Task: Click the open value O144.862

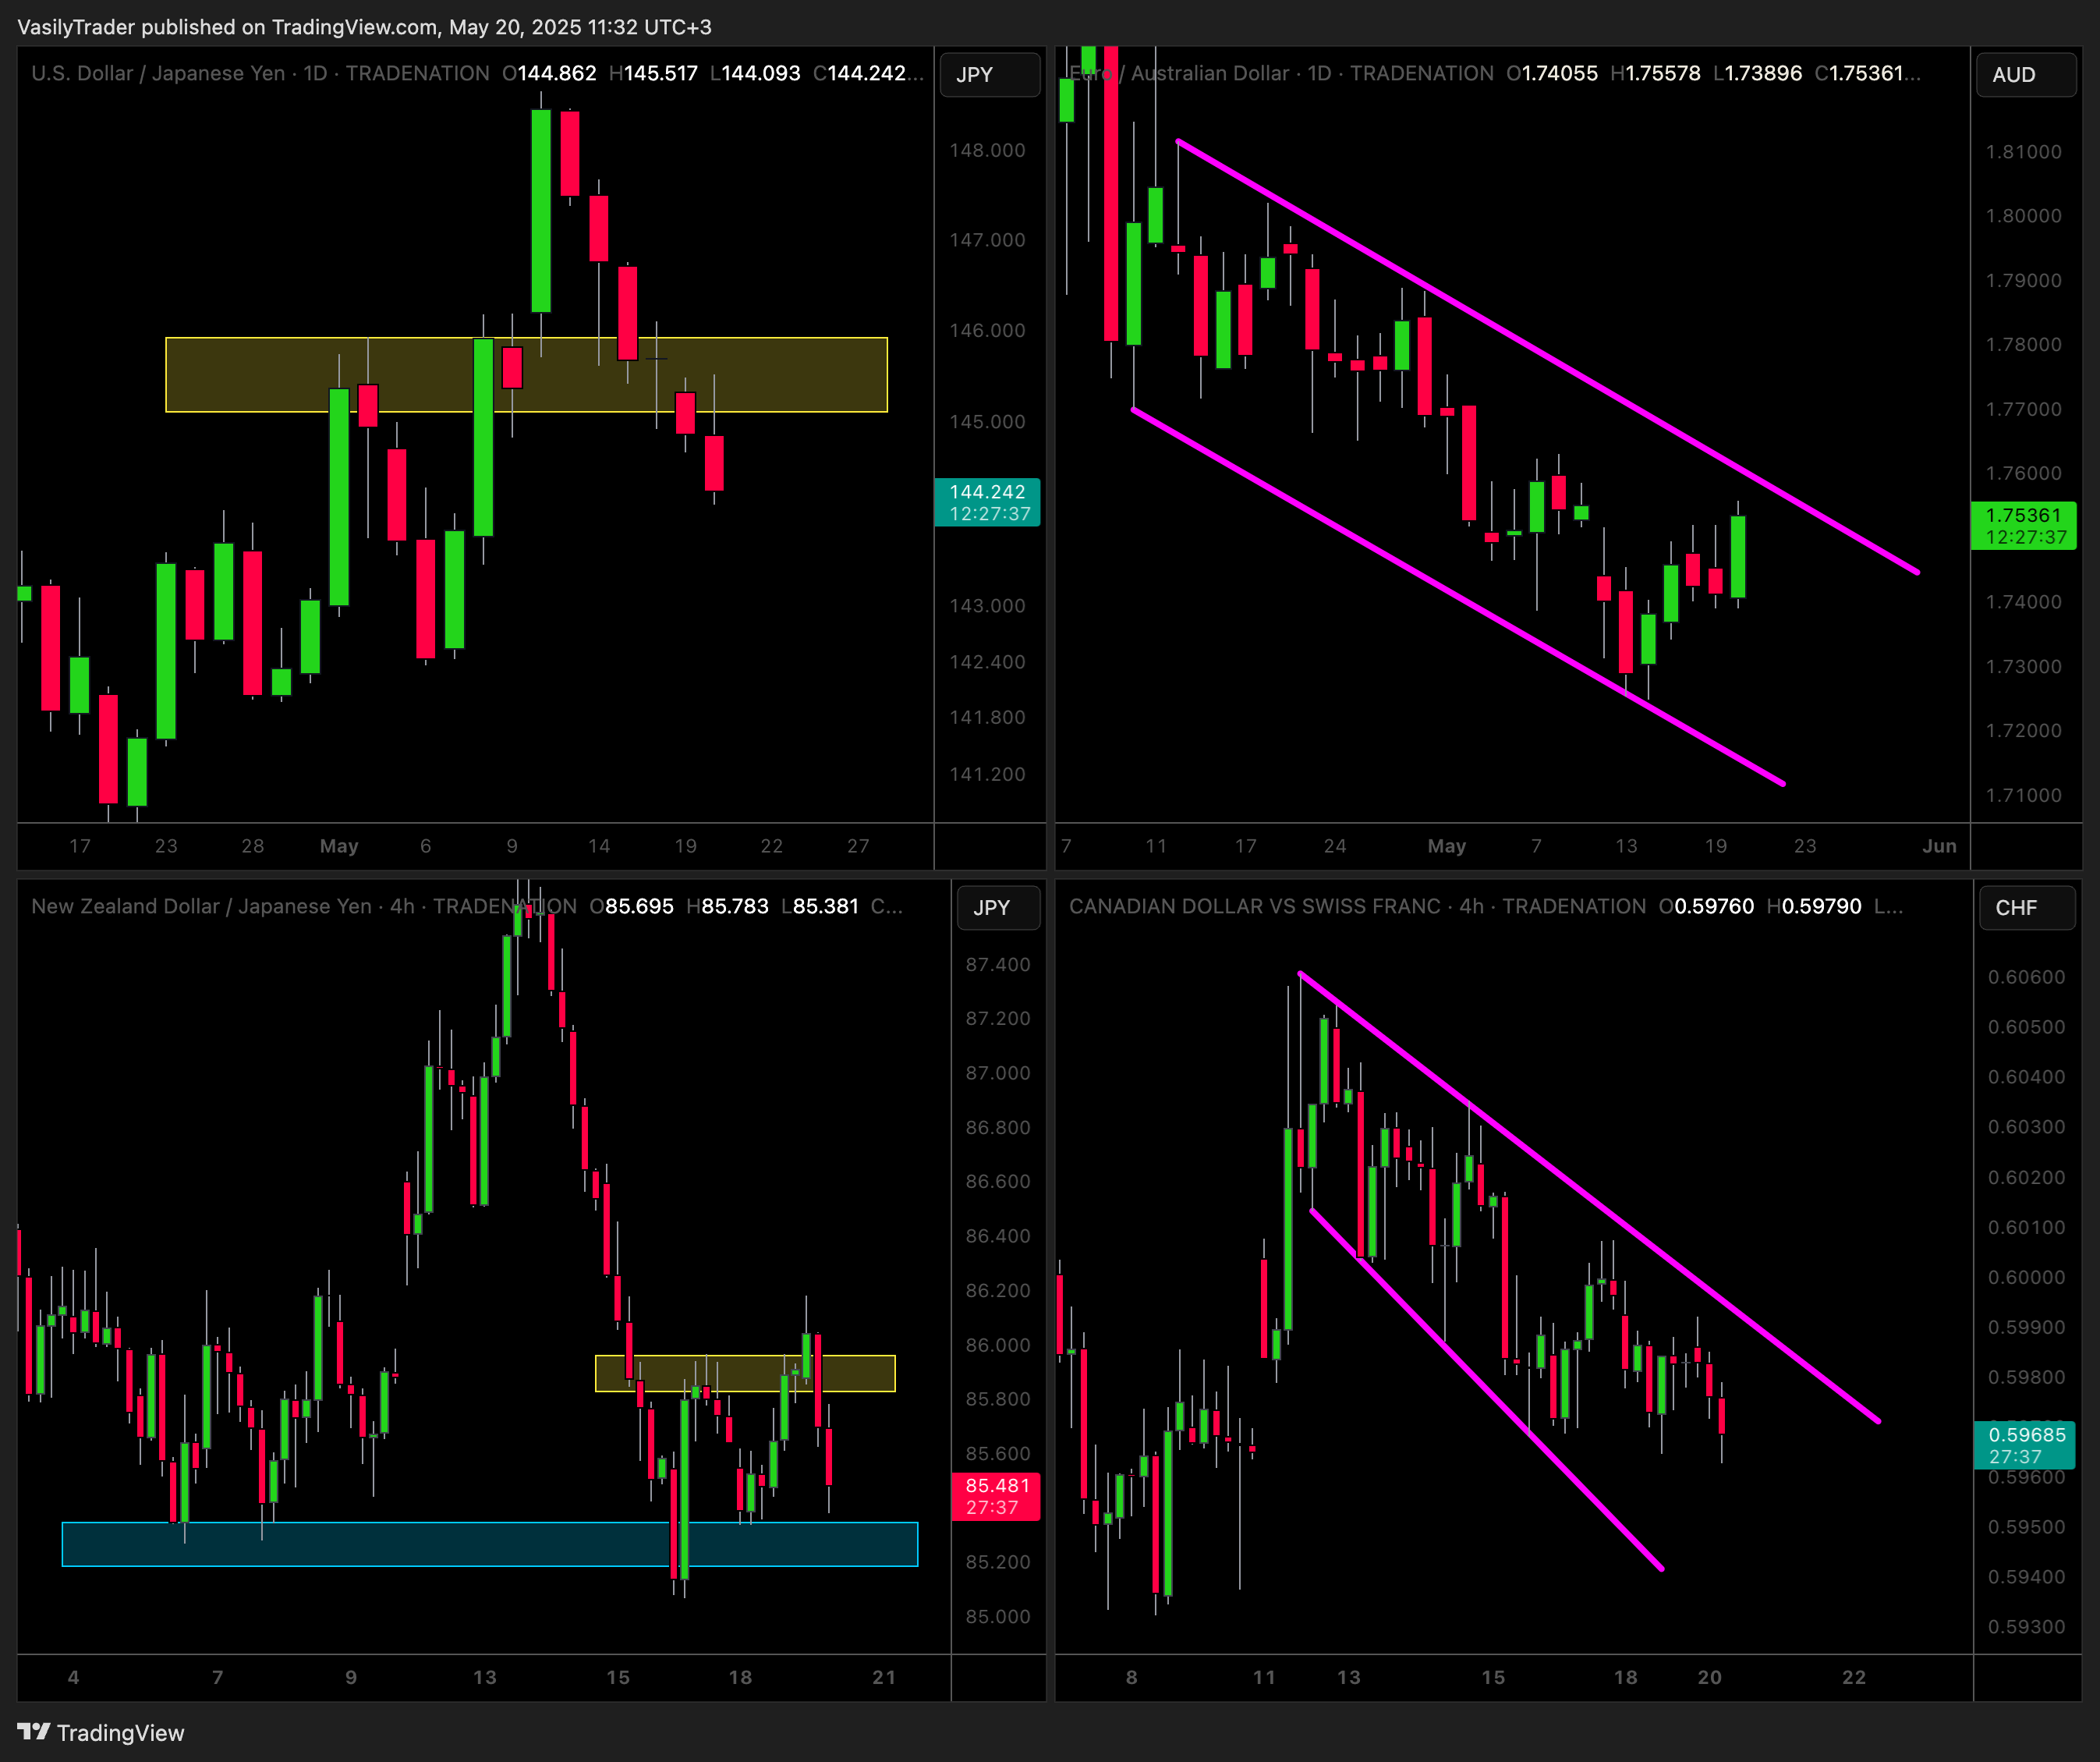Action: tap(549, 73)
